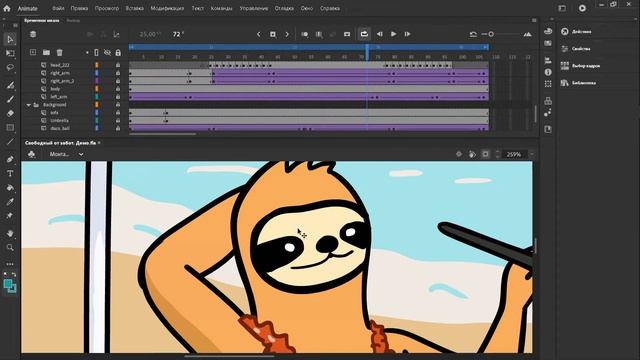Click the stroke and fill color swatch
This screenshot has height=360, width=640.
(10, 286)
